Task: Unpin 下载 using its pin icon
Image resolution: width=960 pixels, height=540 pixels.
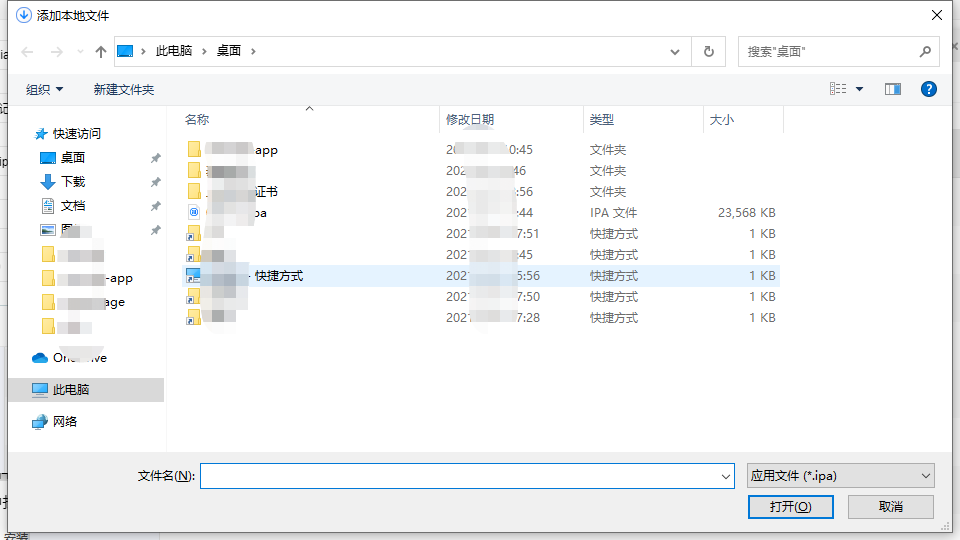Action: pos(156,182)
